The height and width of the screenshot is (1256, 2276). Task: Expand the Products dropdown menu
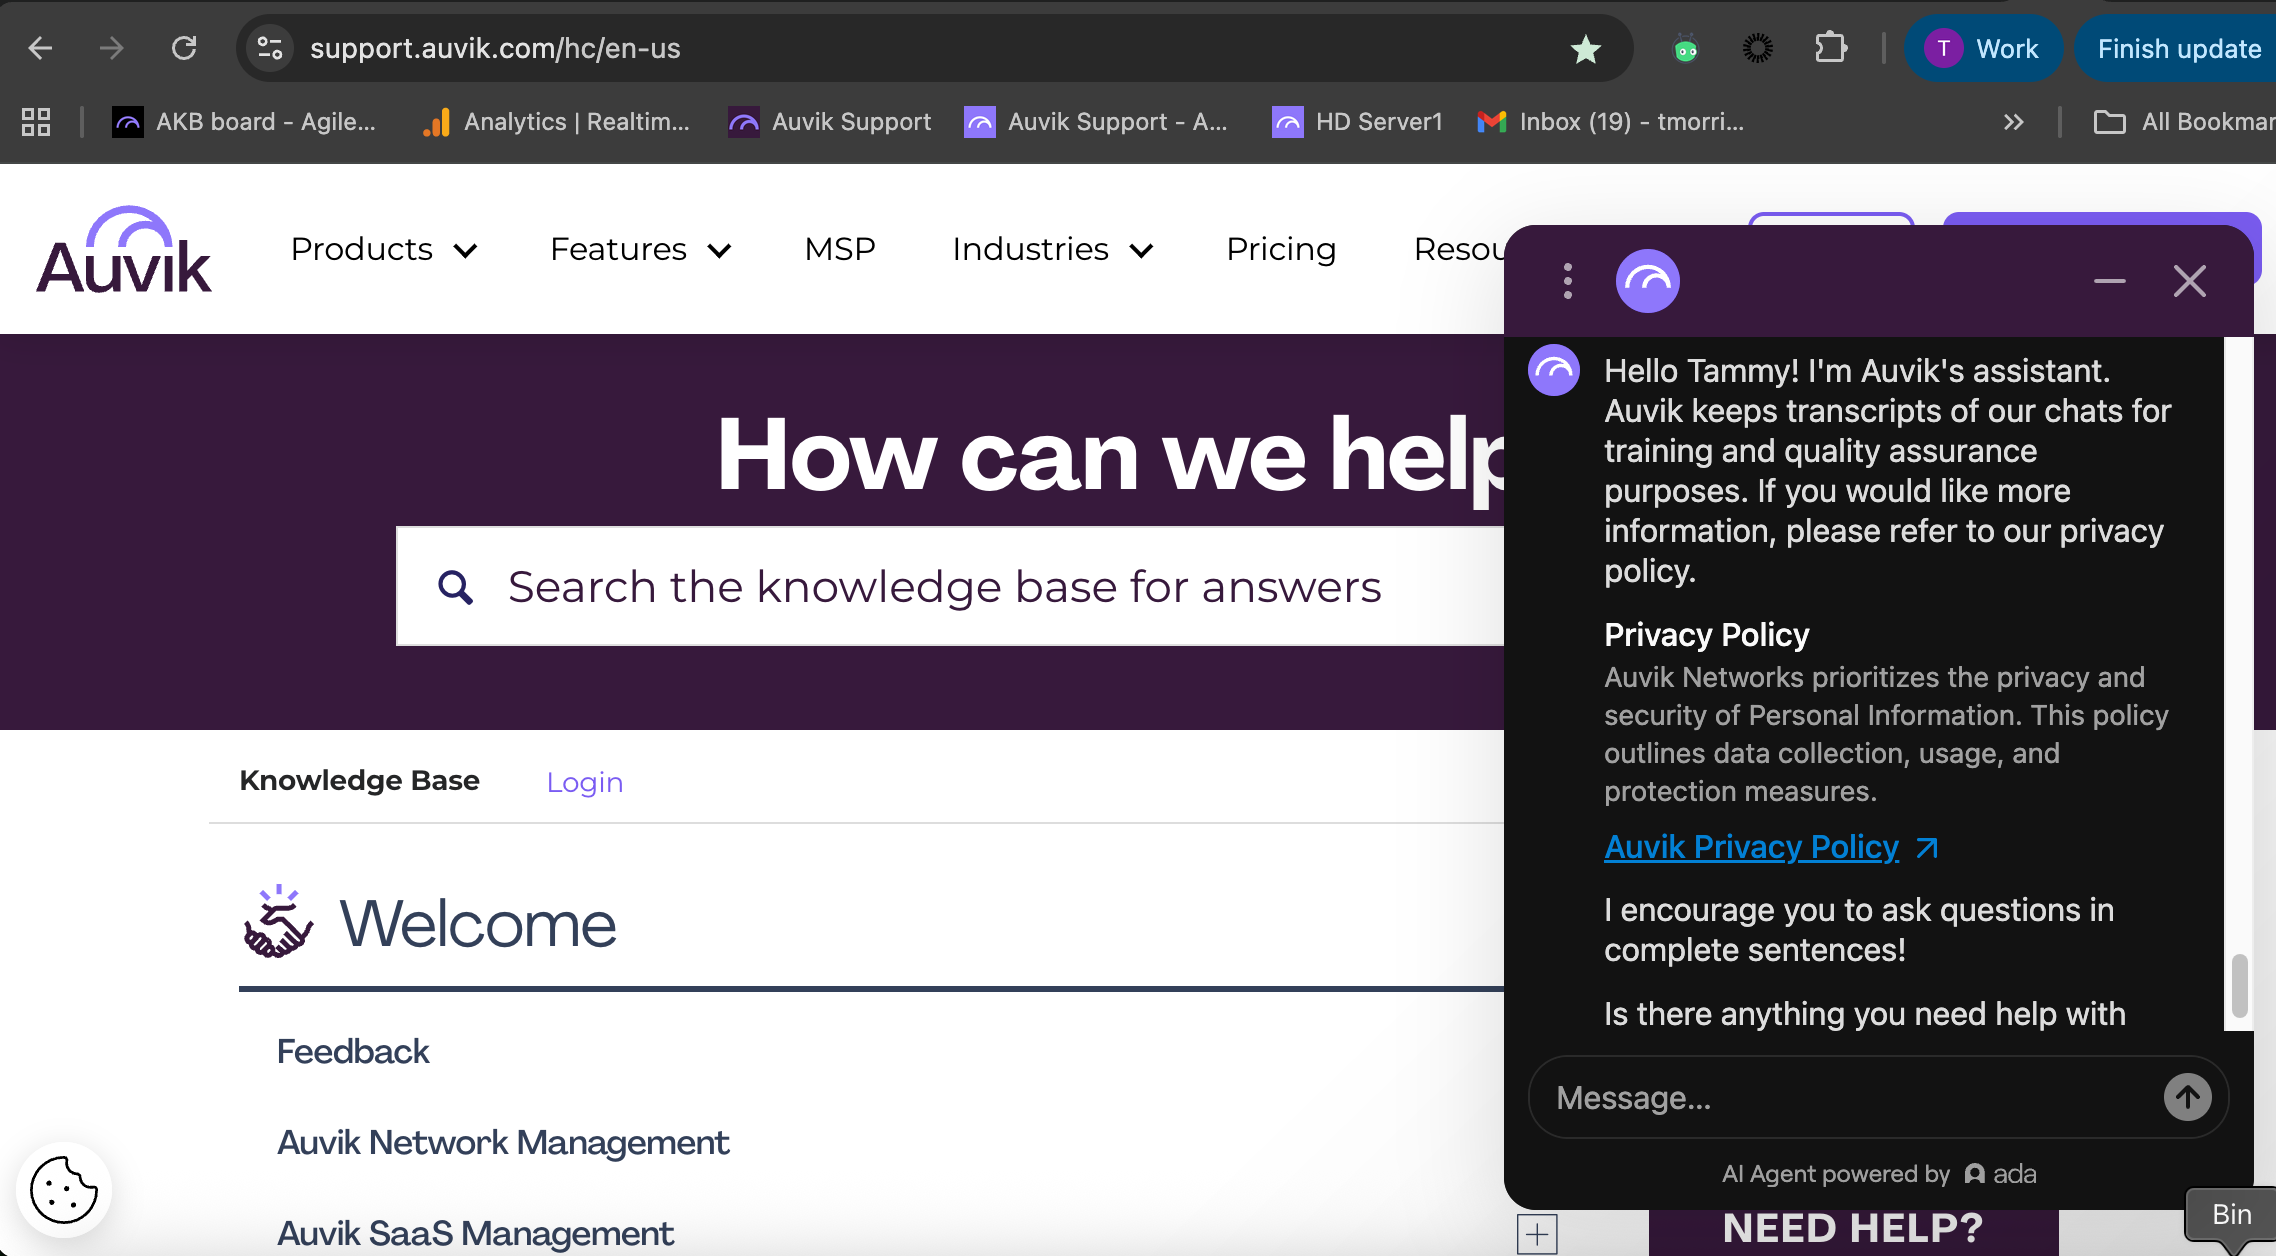click(384, 249)
